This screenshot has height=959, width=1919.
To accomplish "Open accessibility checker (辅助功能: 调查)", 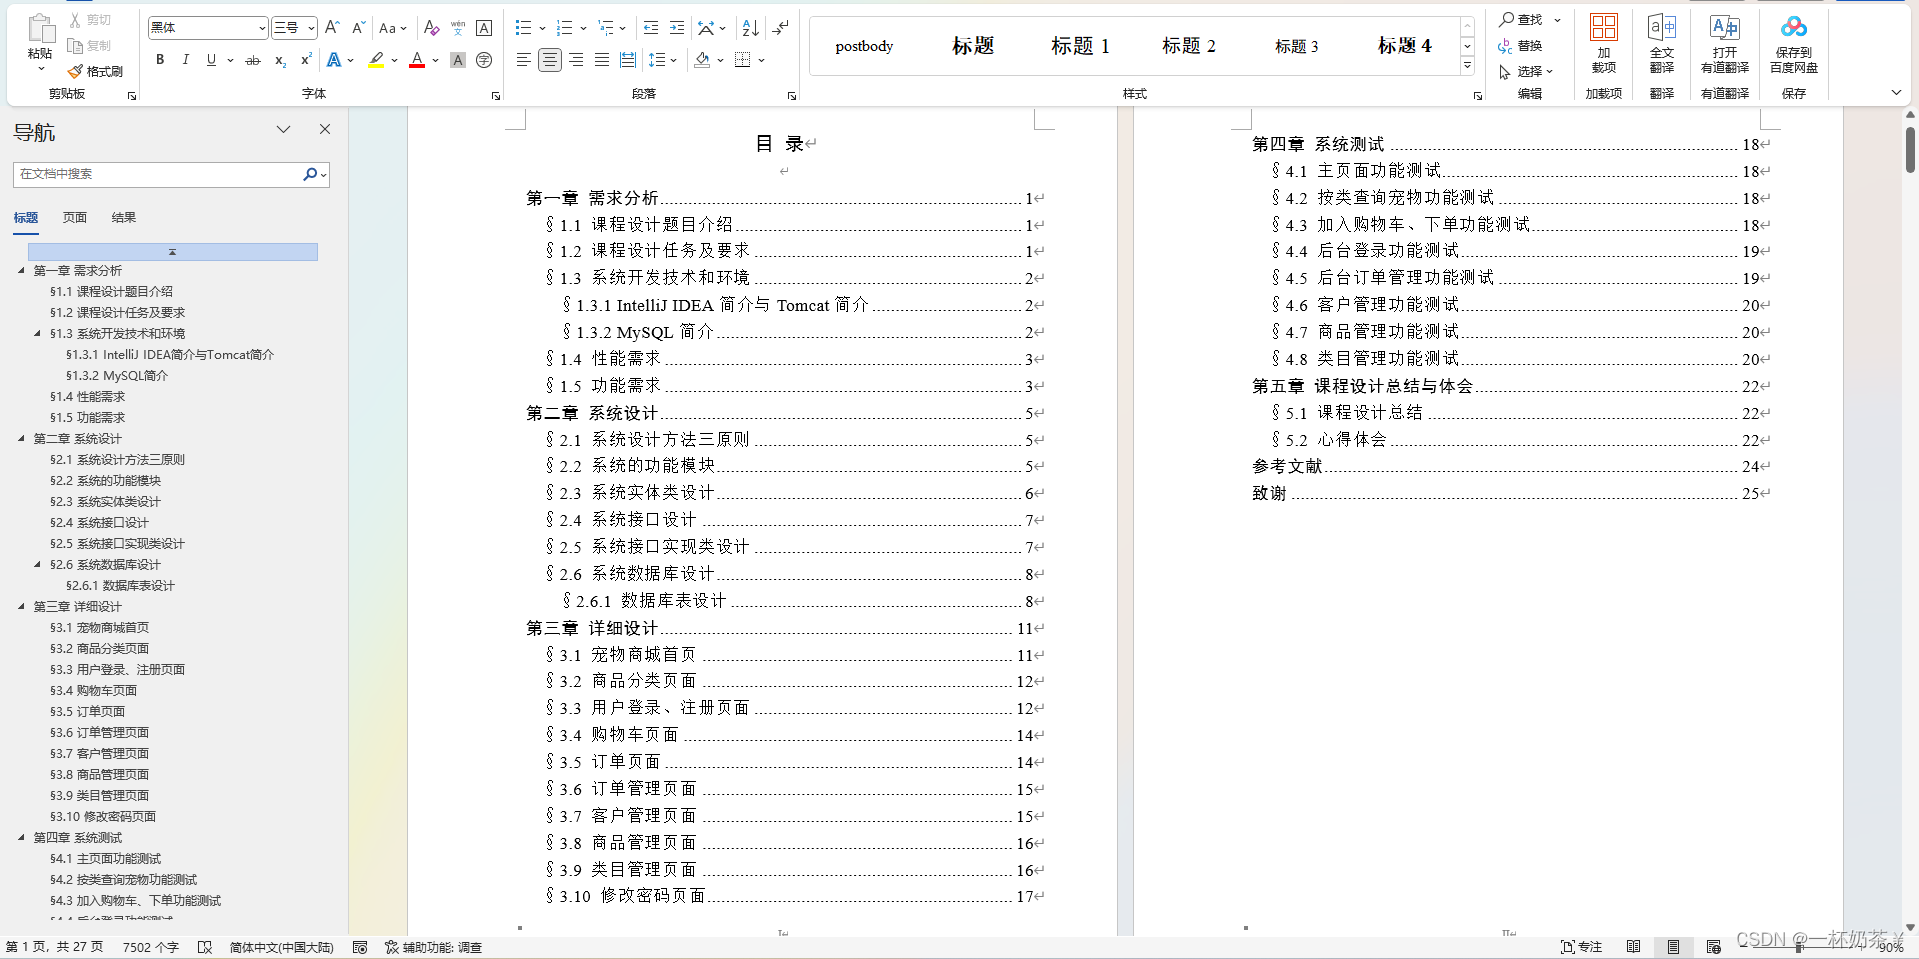I will 433,947.
